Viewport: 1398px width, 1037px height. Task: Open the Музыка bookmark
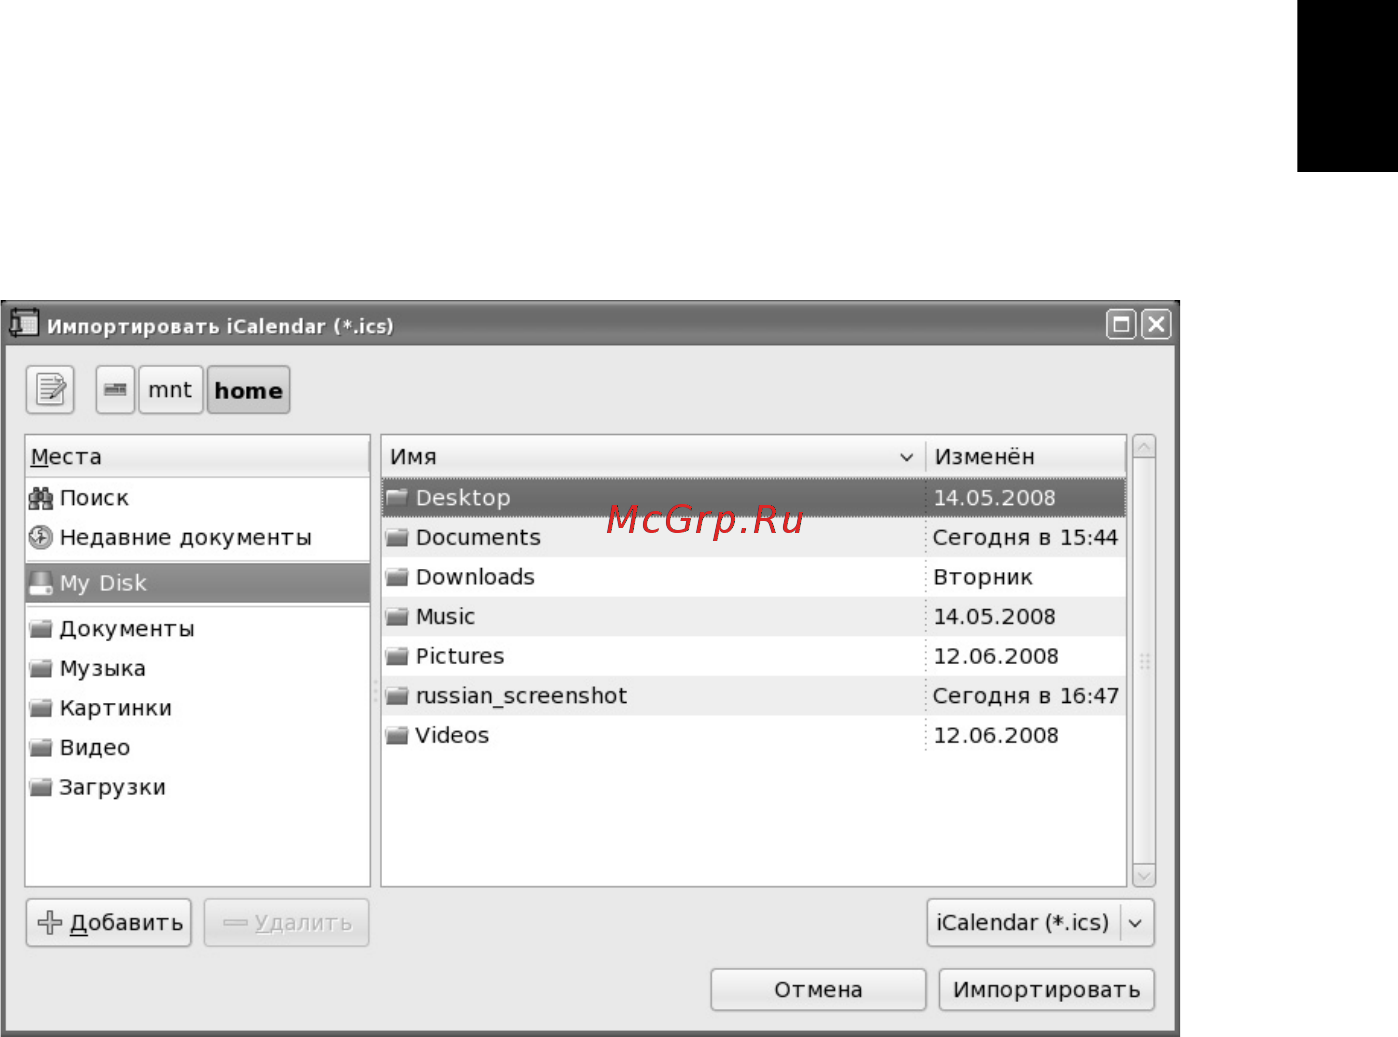pyautogui.click(x=198, y=668)
